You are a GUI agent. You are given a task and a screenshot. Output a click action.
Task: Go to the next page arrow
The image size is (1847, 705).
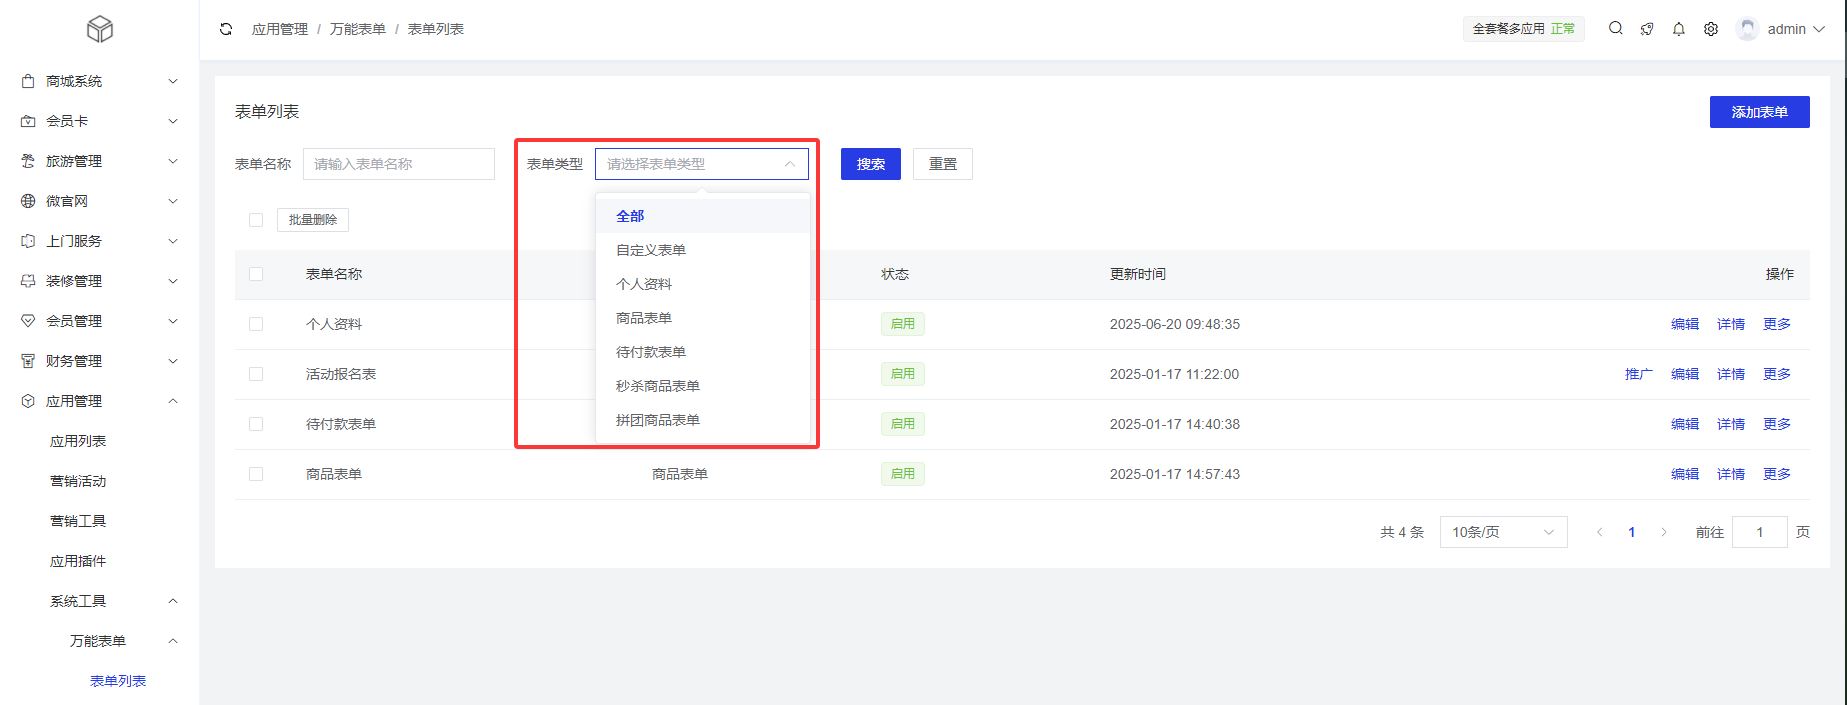[1664, 532]
